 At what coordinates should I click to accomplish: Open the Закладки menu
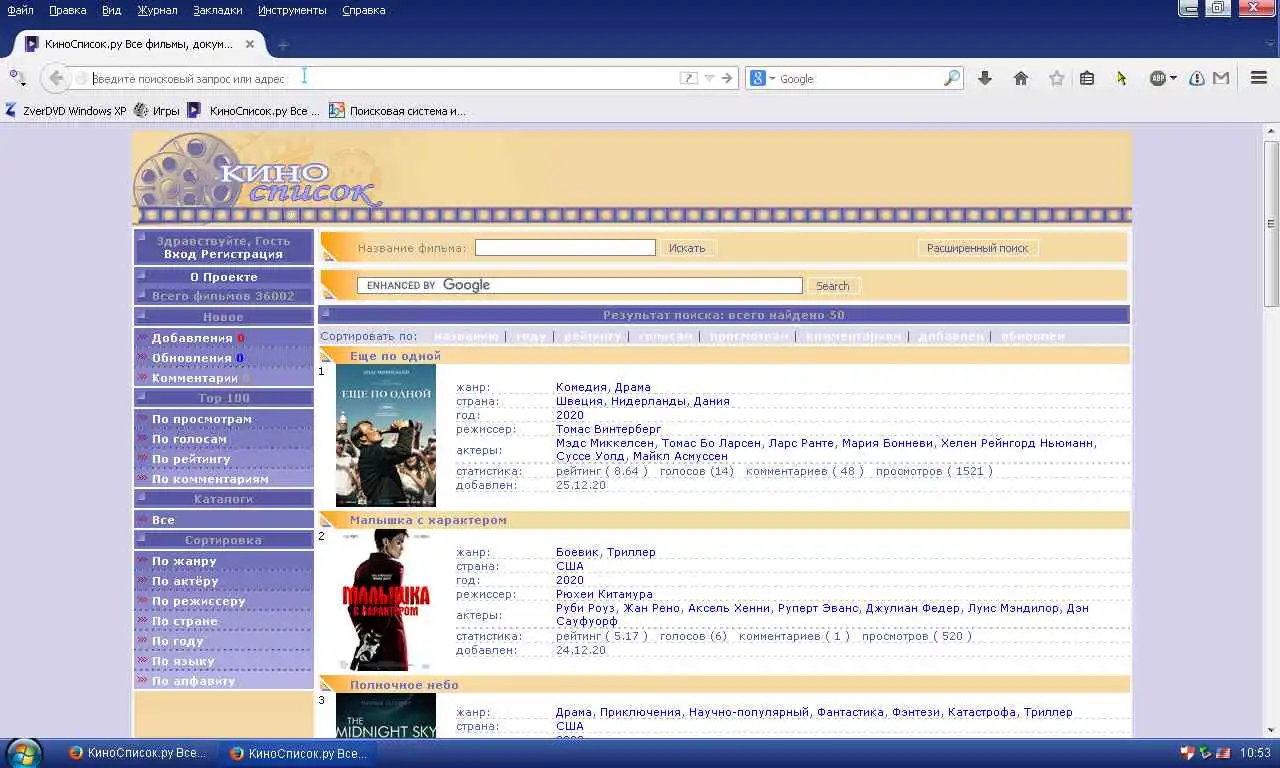217,10
